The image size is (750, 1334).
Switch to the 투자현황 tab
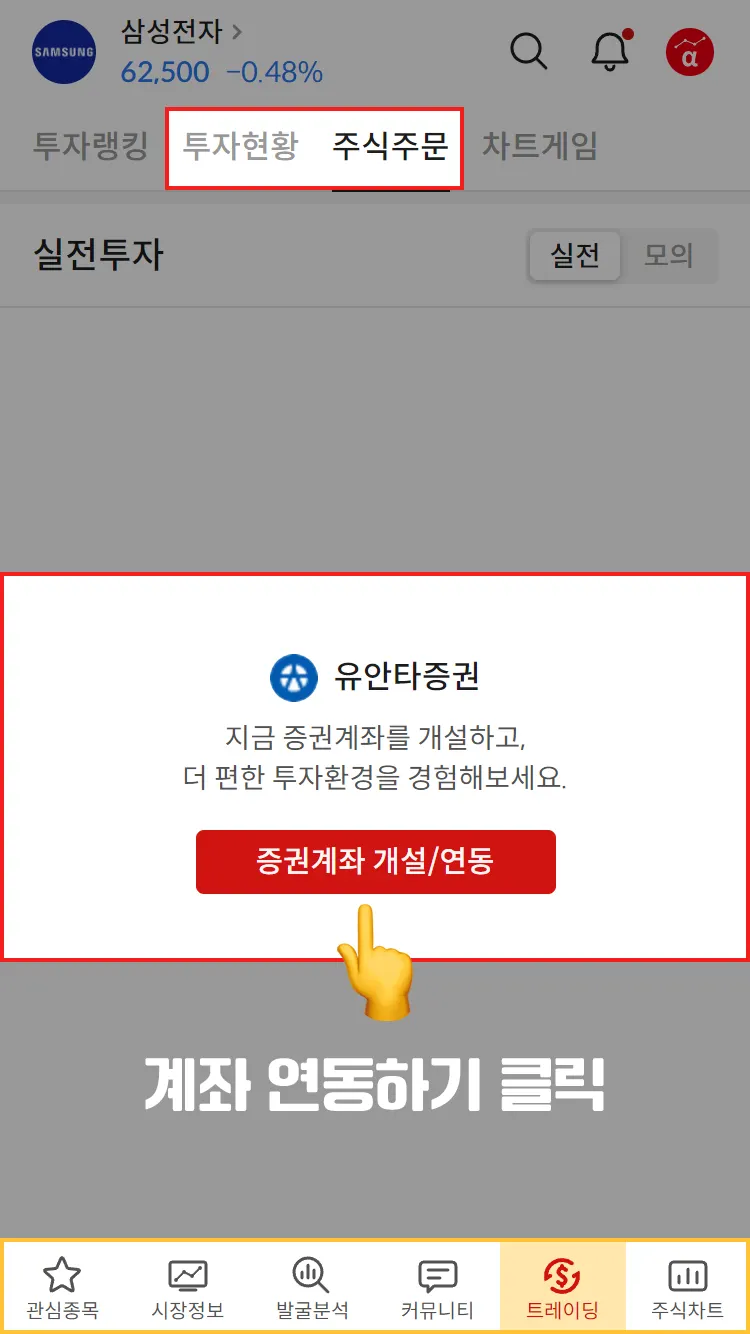(240, 146)
